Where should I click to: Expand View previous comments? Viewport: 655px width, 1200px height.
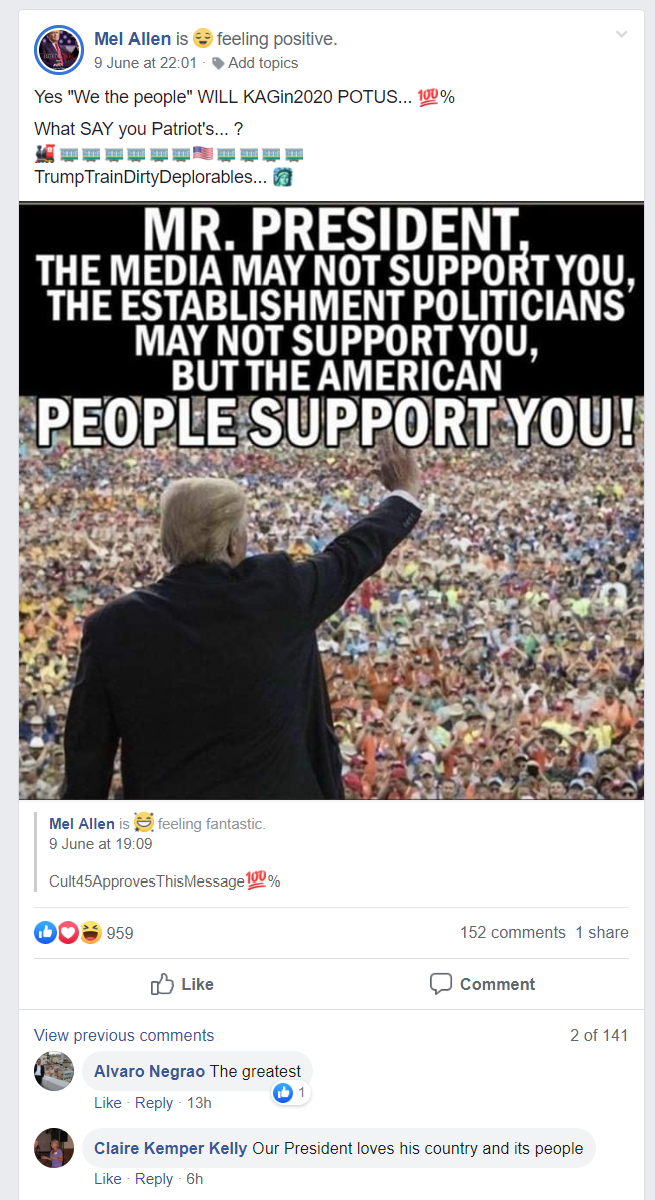124,1035
